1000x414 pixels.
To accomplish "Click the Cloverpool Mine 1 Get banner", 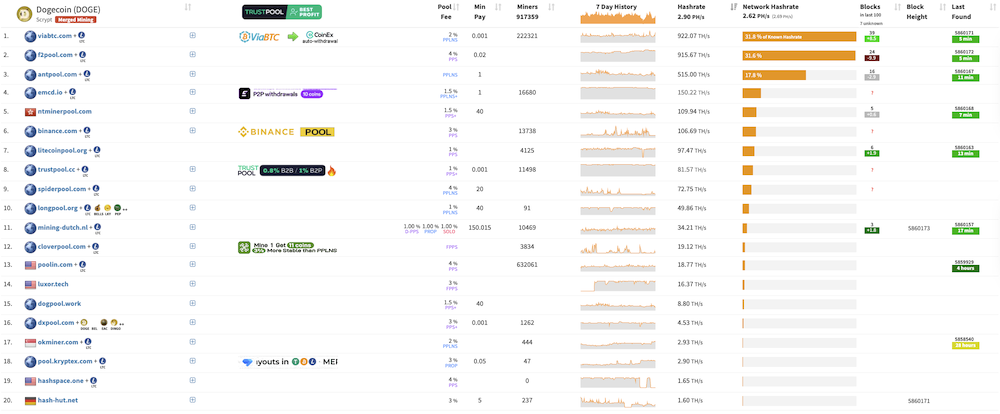I will 287,247.
